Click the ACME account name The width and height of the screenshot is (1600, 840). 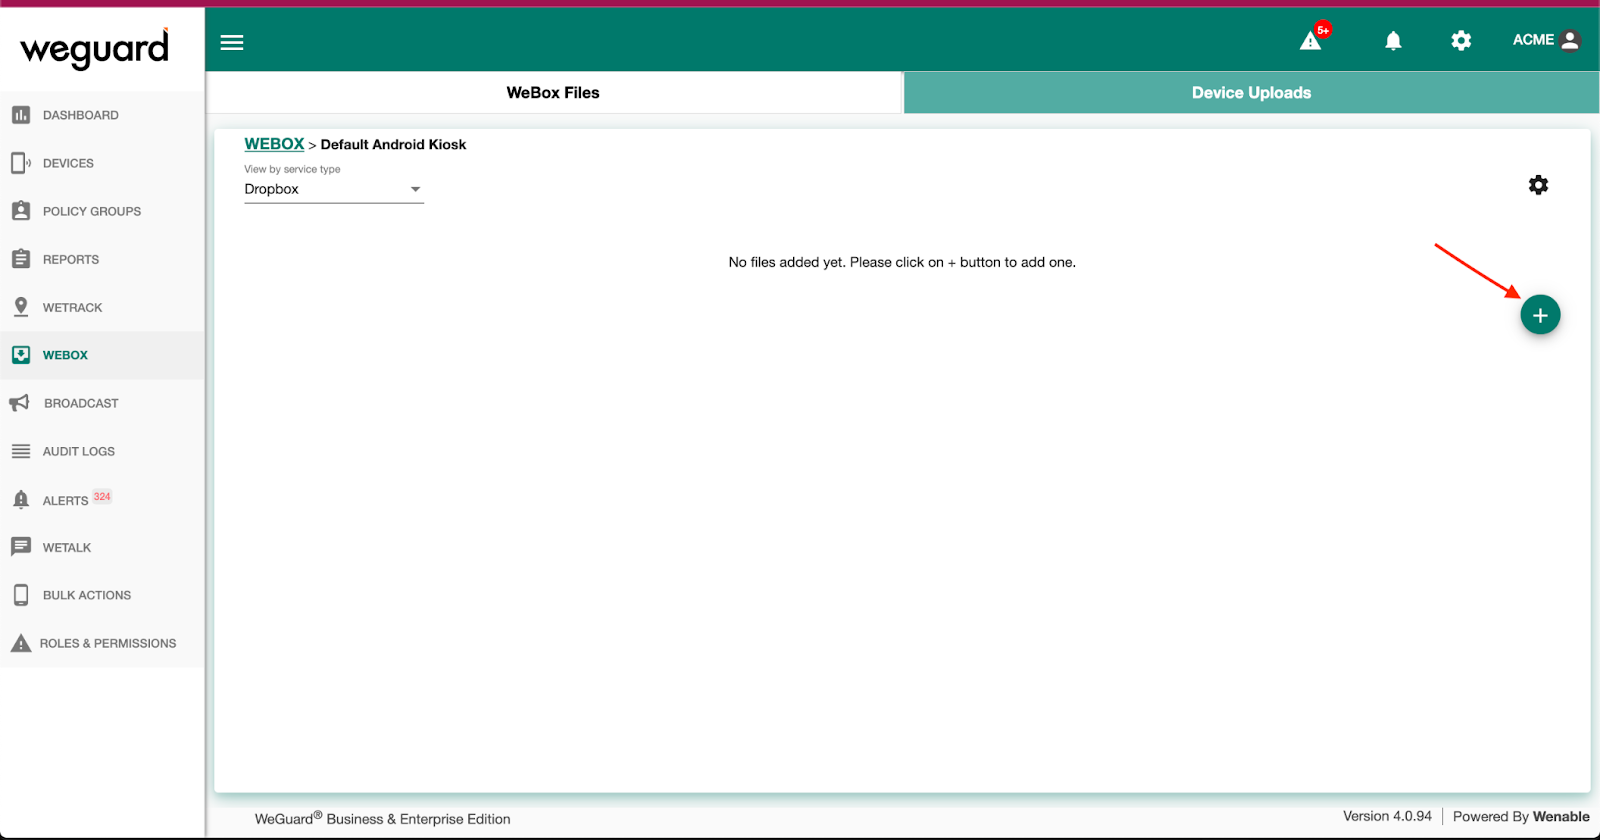(x=1533, y=40)
